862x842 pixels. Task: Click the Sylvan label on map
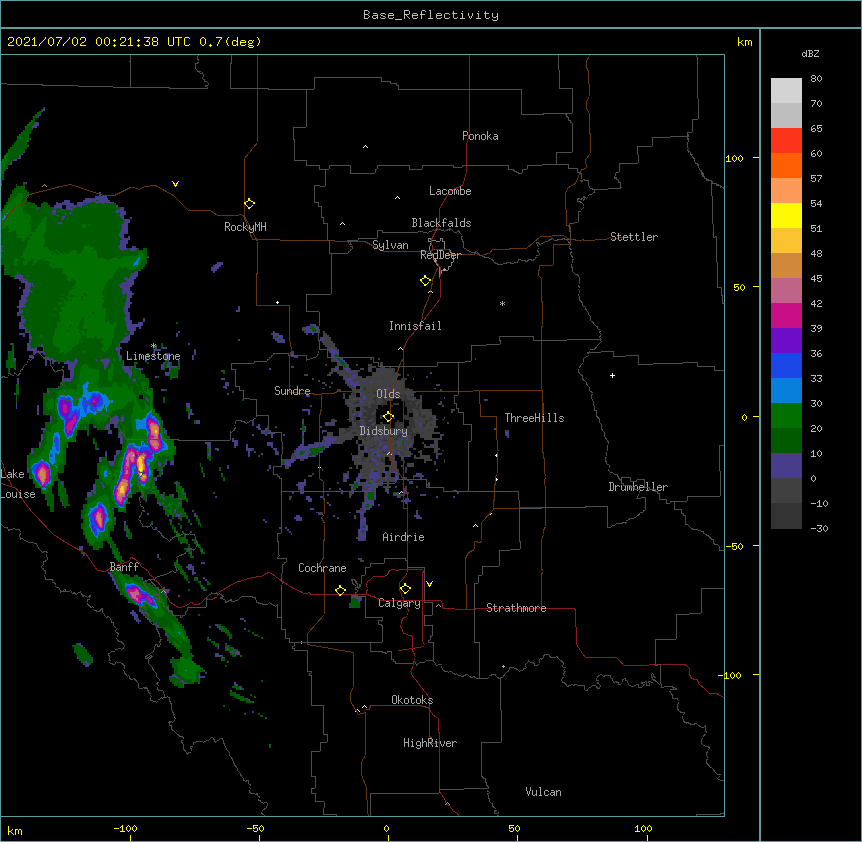(x=390, y=245)
